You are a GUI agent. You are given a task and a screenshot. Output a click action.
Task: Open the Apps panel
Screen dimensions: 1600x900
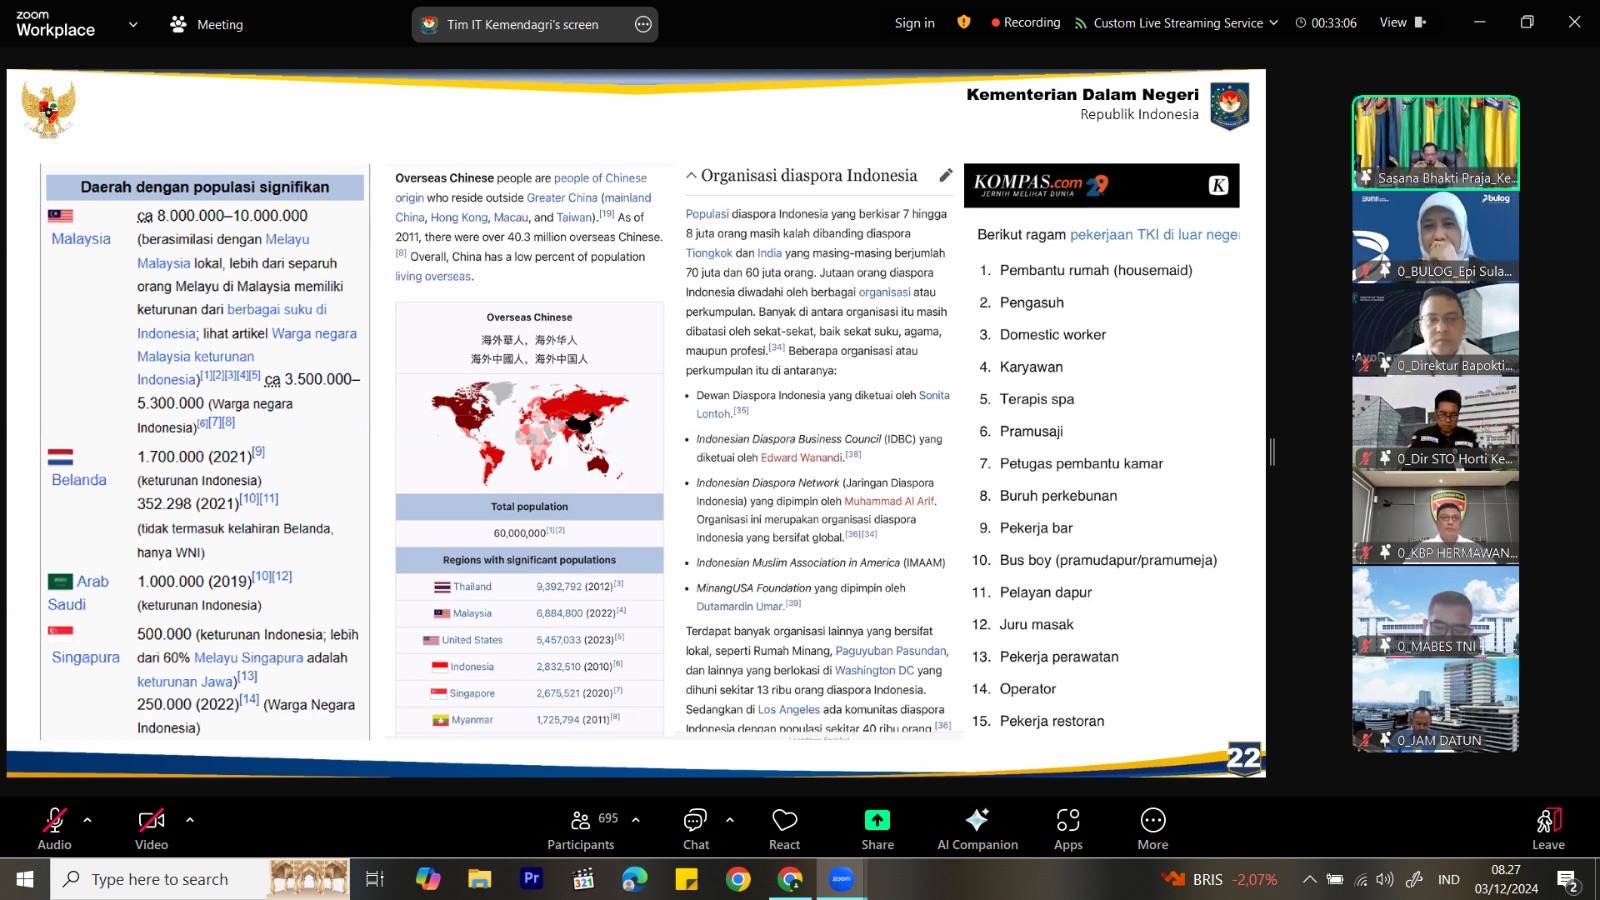[1068, 829]
